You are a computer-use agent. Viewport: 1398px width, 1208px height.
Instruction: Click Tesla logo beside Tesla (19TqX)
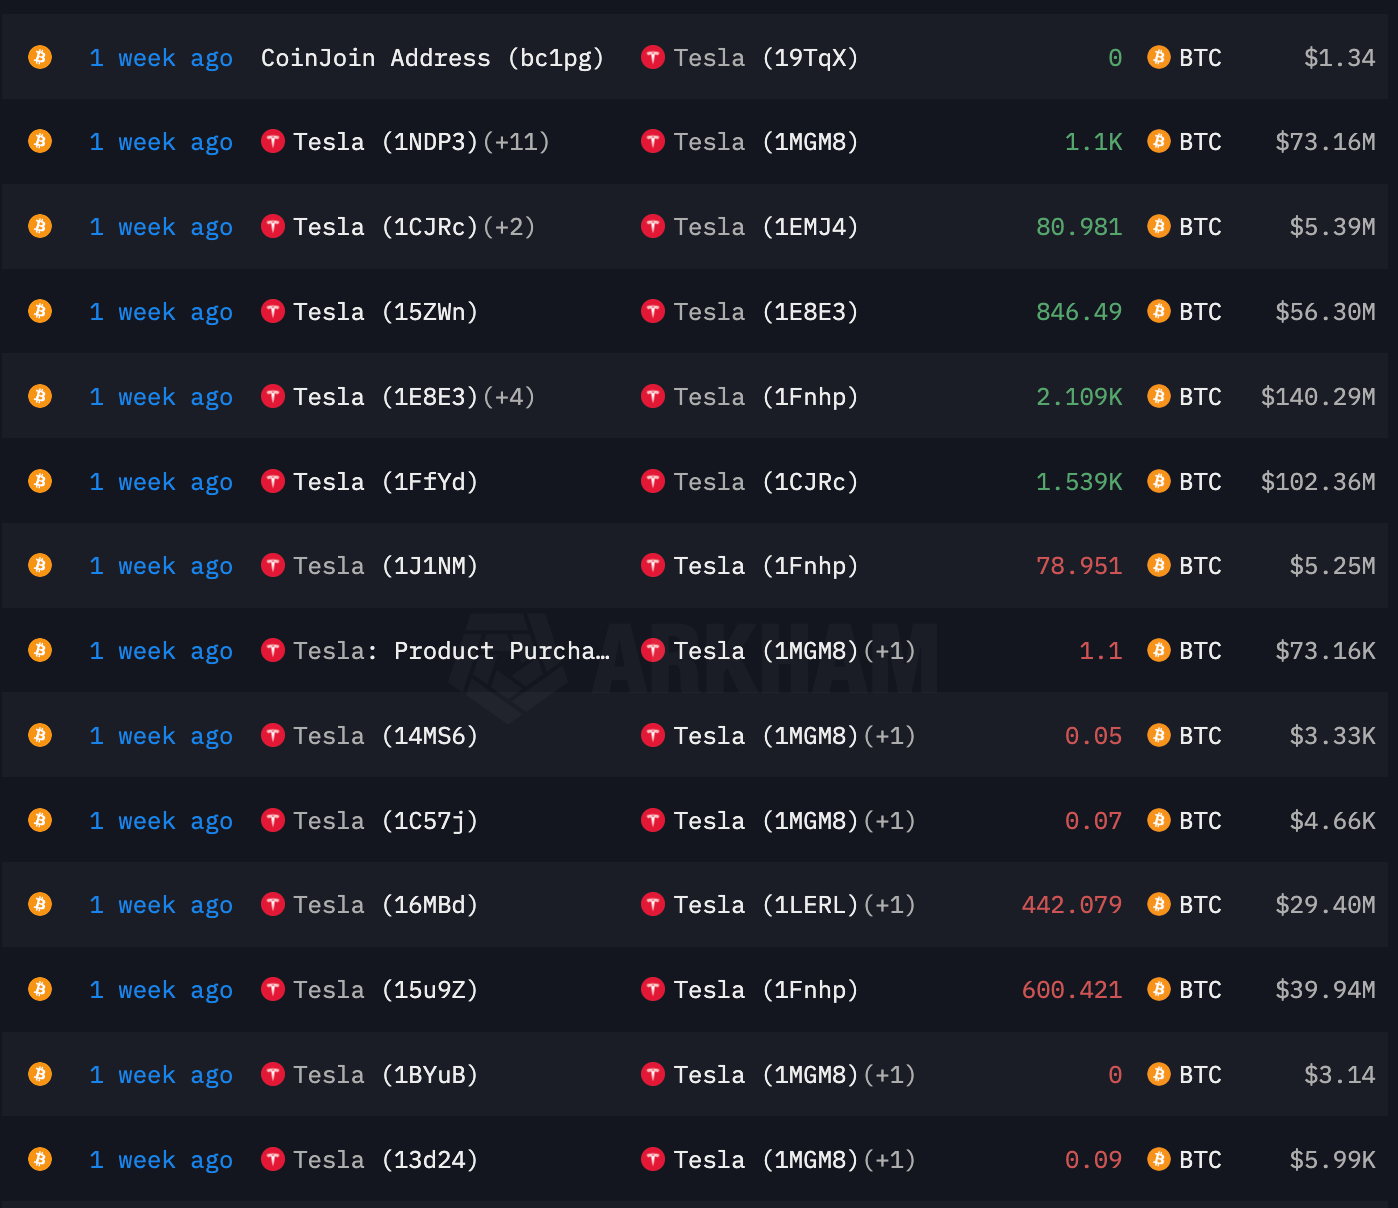(x=653, y=57)
